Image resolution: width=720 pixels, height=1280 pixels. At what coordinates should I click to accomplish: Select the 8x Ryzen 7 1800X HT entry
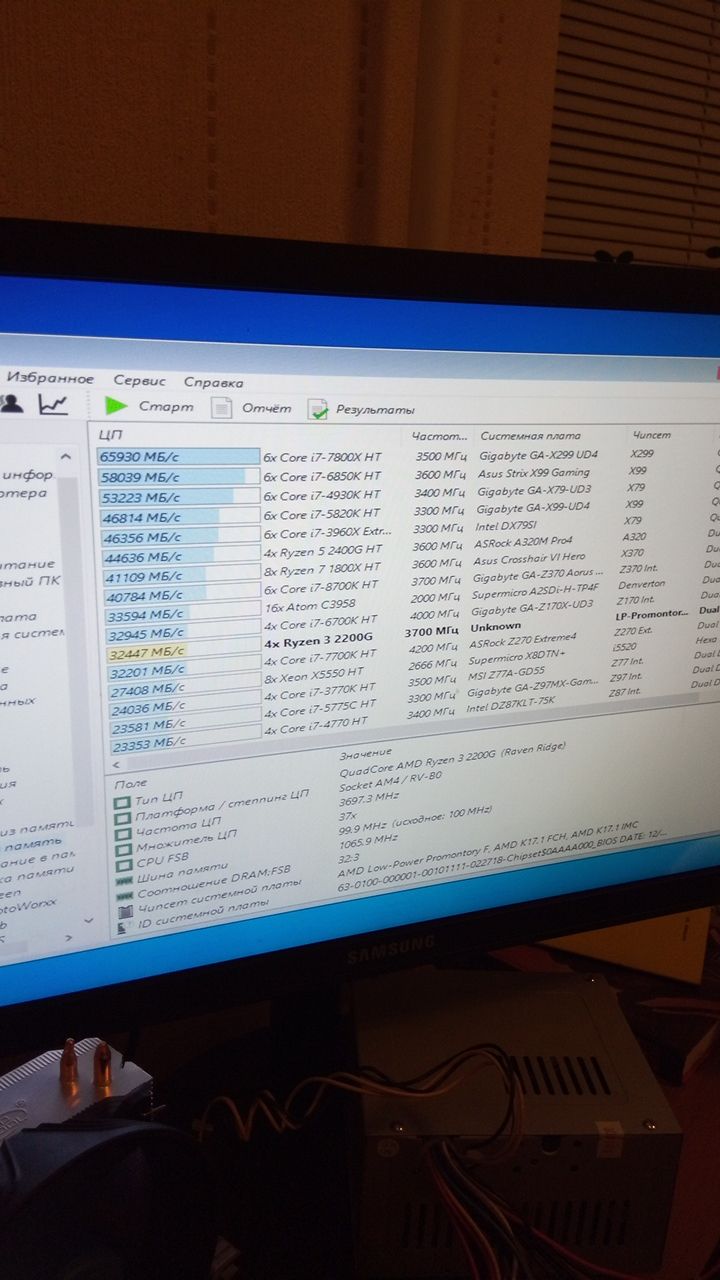click(322, 570)
